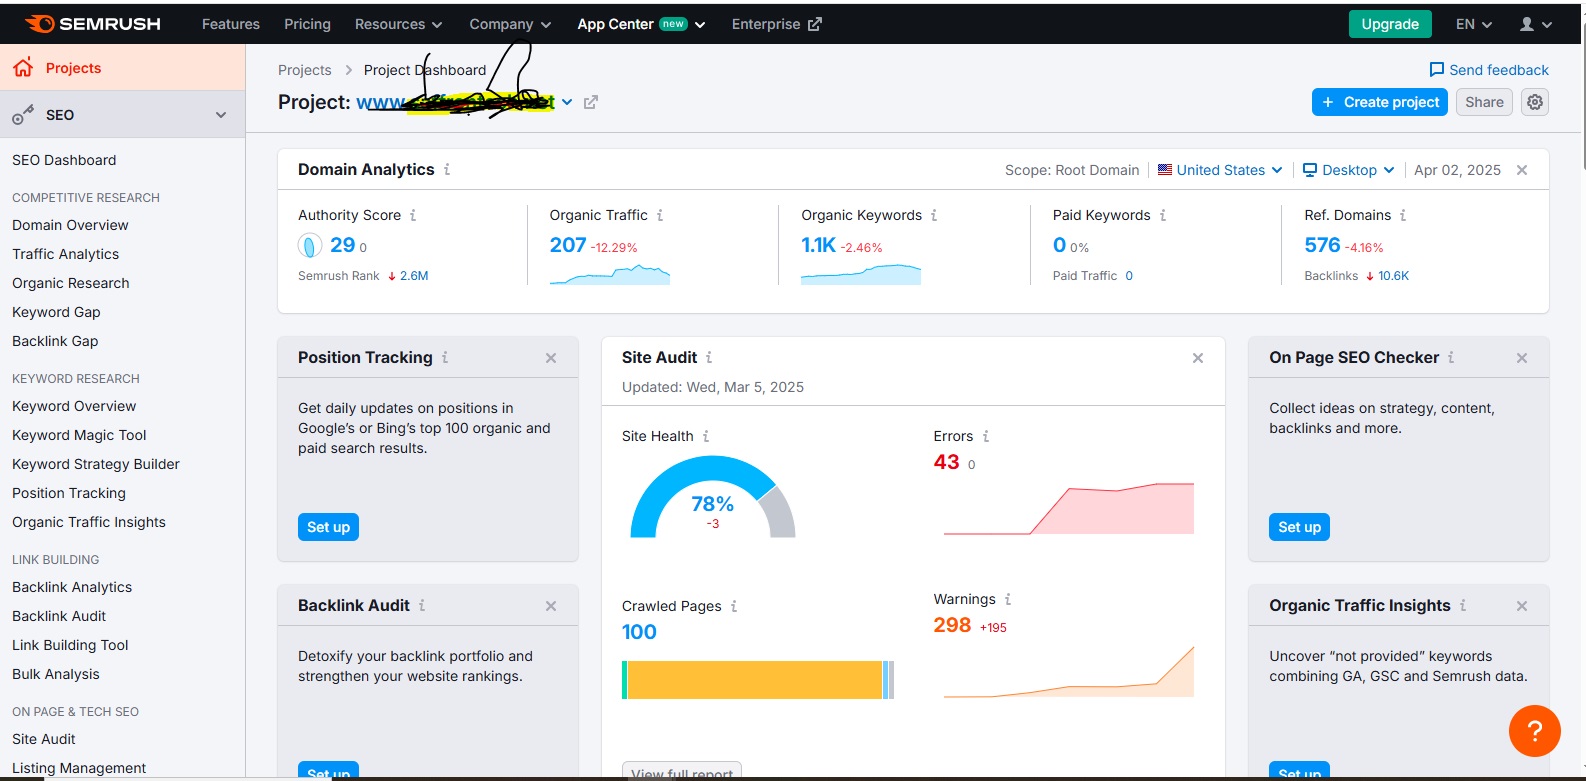Click the Share button

coord(1484,102)
